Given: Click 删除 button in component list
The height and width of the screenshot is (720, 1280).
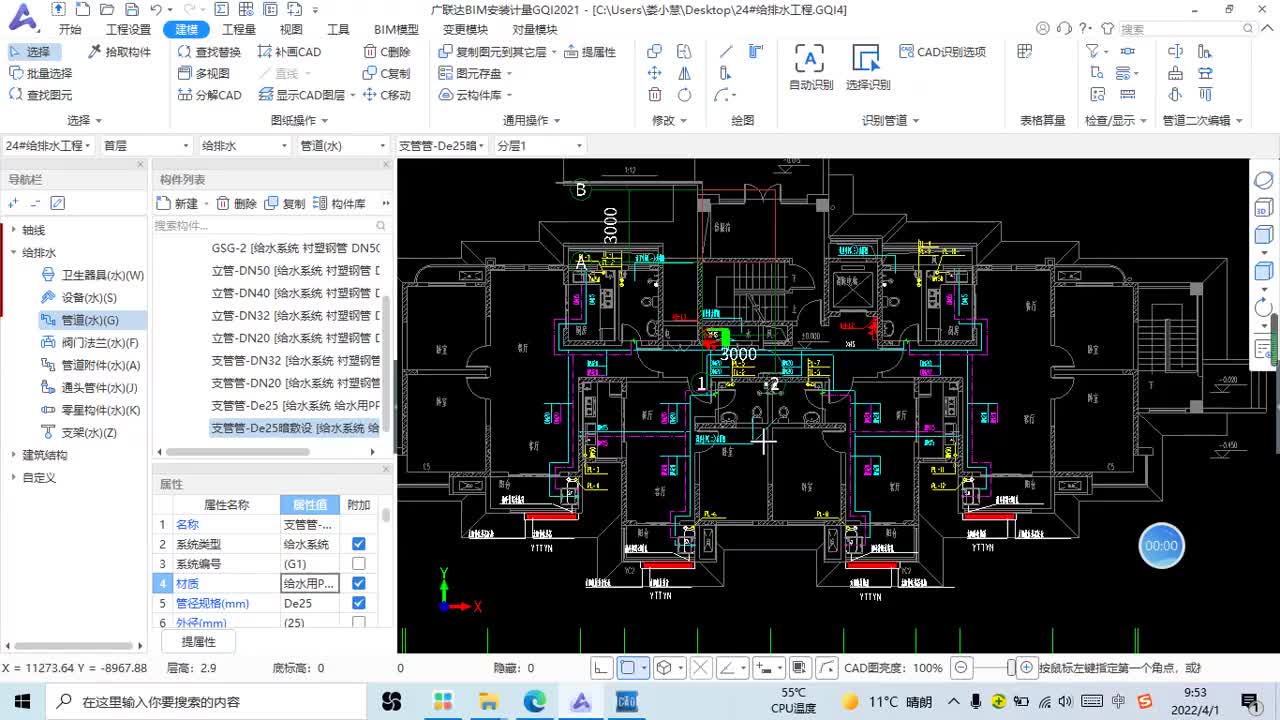Looking at the screenshot, I should 237,203.
